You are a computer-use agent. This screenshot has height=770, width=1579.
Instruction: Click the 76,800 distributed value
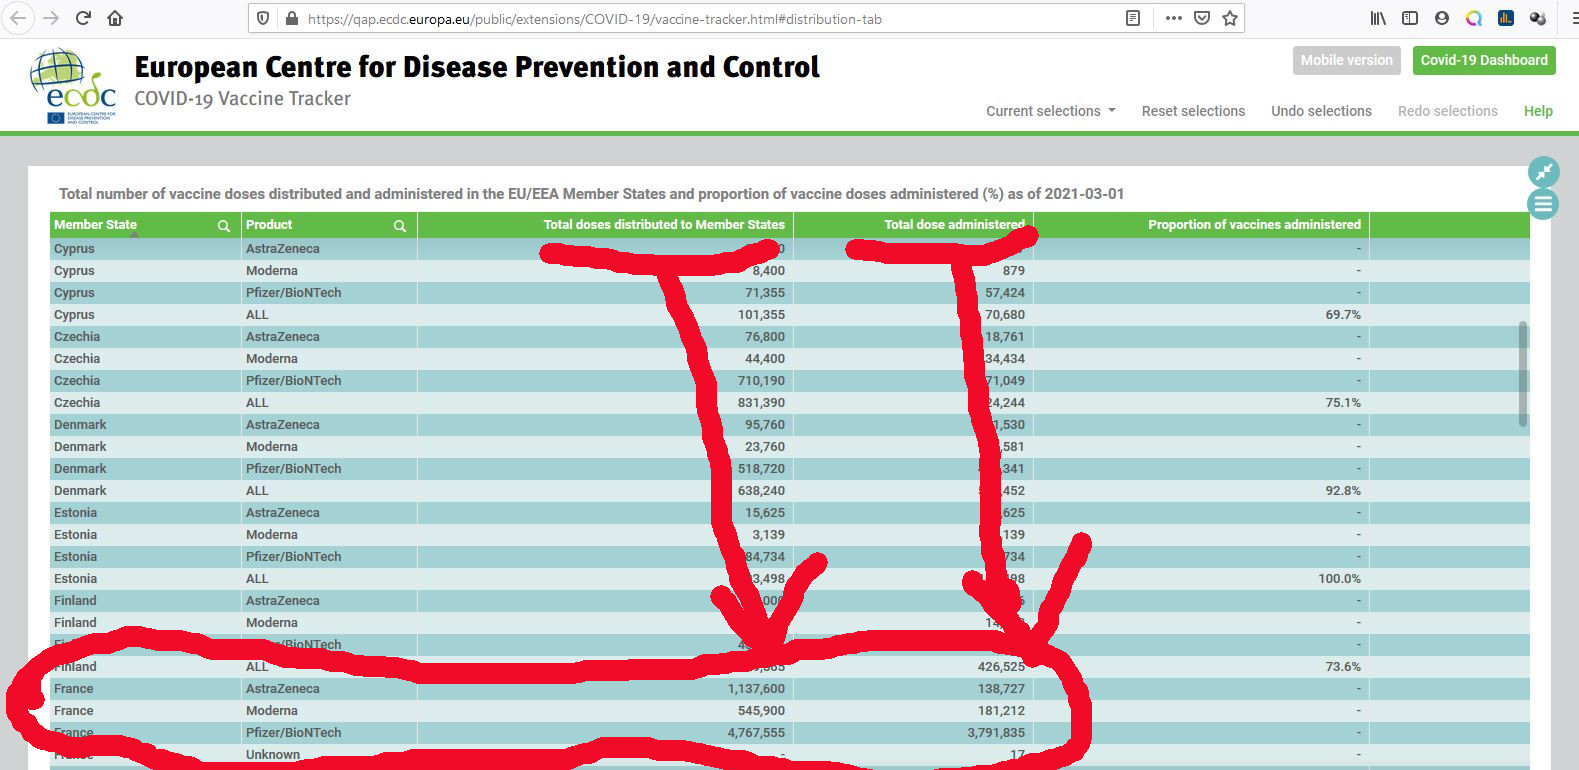765,337
